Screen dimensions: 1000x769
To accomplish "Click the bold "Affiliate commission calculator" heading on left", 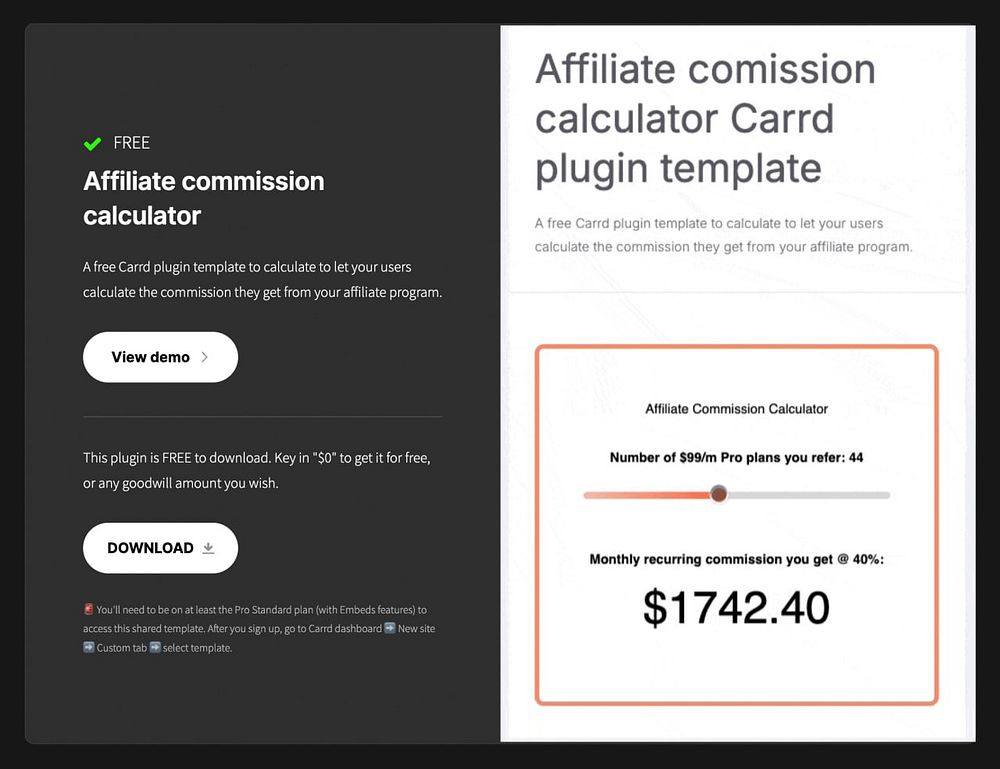I will (204, 198).
